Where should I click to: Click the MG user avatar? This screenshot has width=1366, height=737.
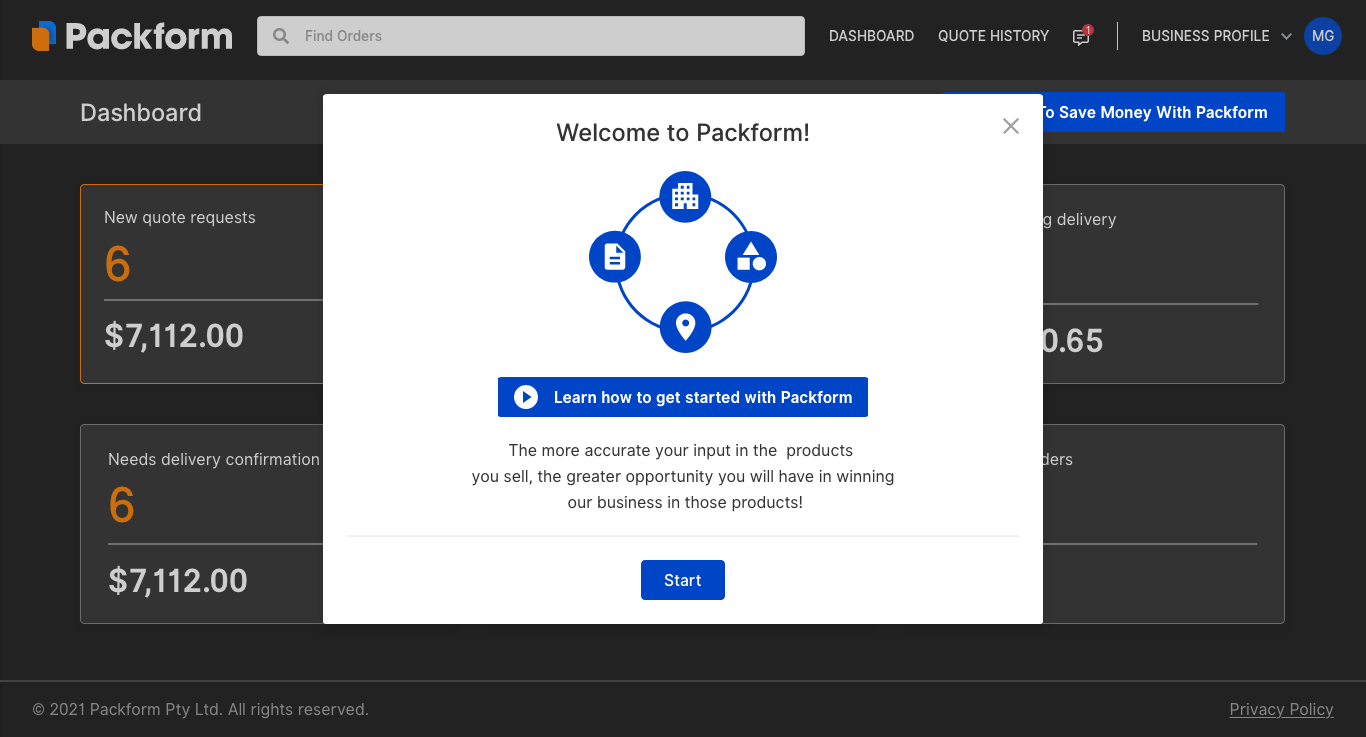pyautogui.click(x=1322, y=36)
